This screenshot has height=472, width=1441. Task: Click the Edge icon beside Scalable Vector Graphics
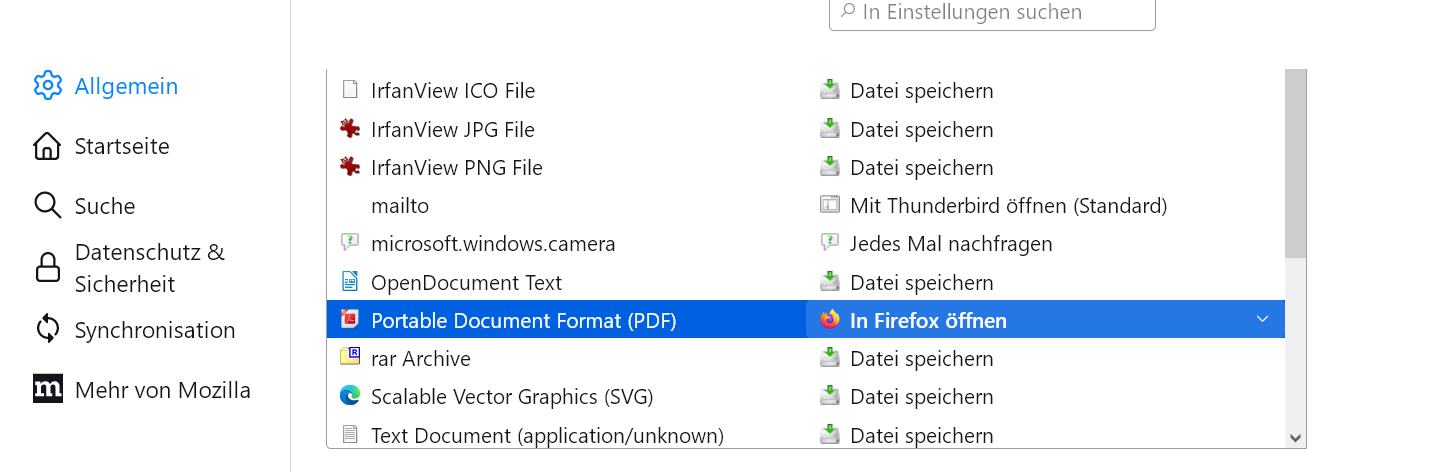click(x=349, y=396)
